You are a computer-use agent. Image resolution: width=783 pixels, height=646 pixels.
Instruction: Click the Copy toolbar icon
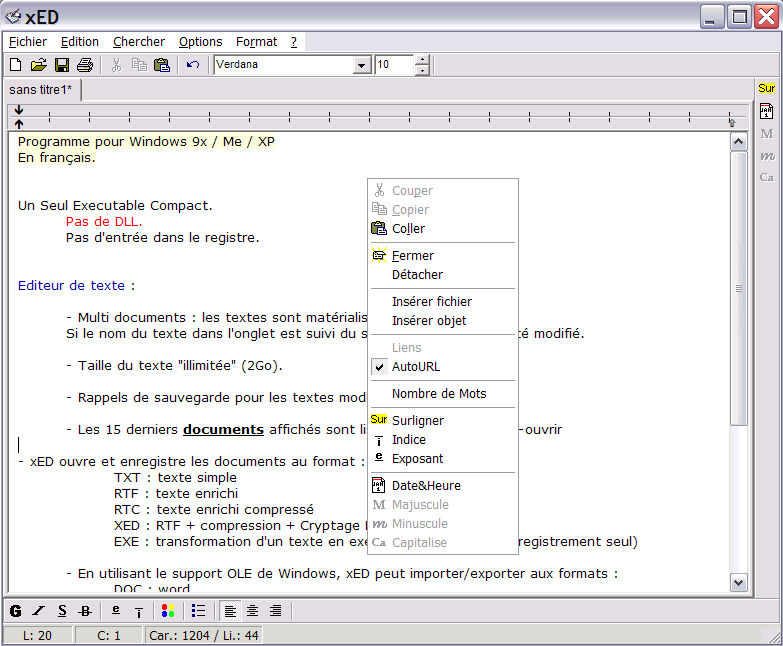[139, 65]
